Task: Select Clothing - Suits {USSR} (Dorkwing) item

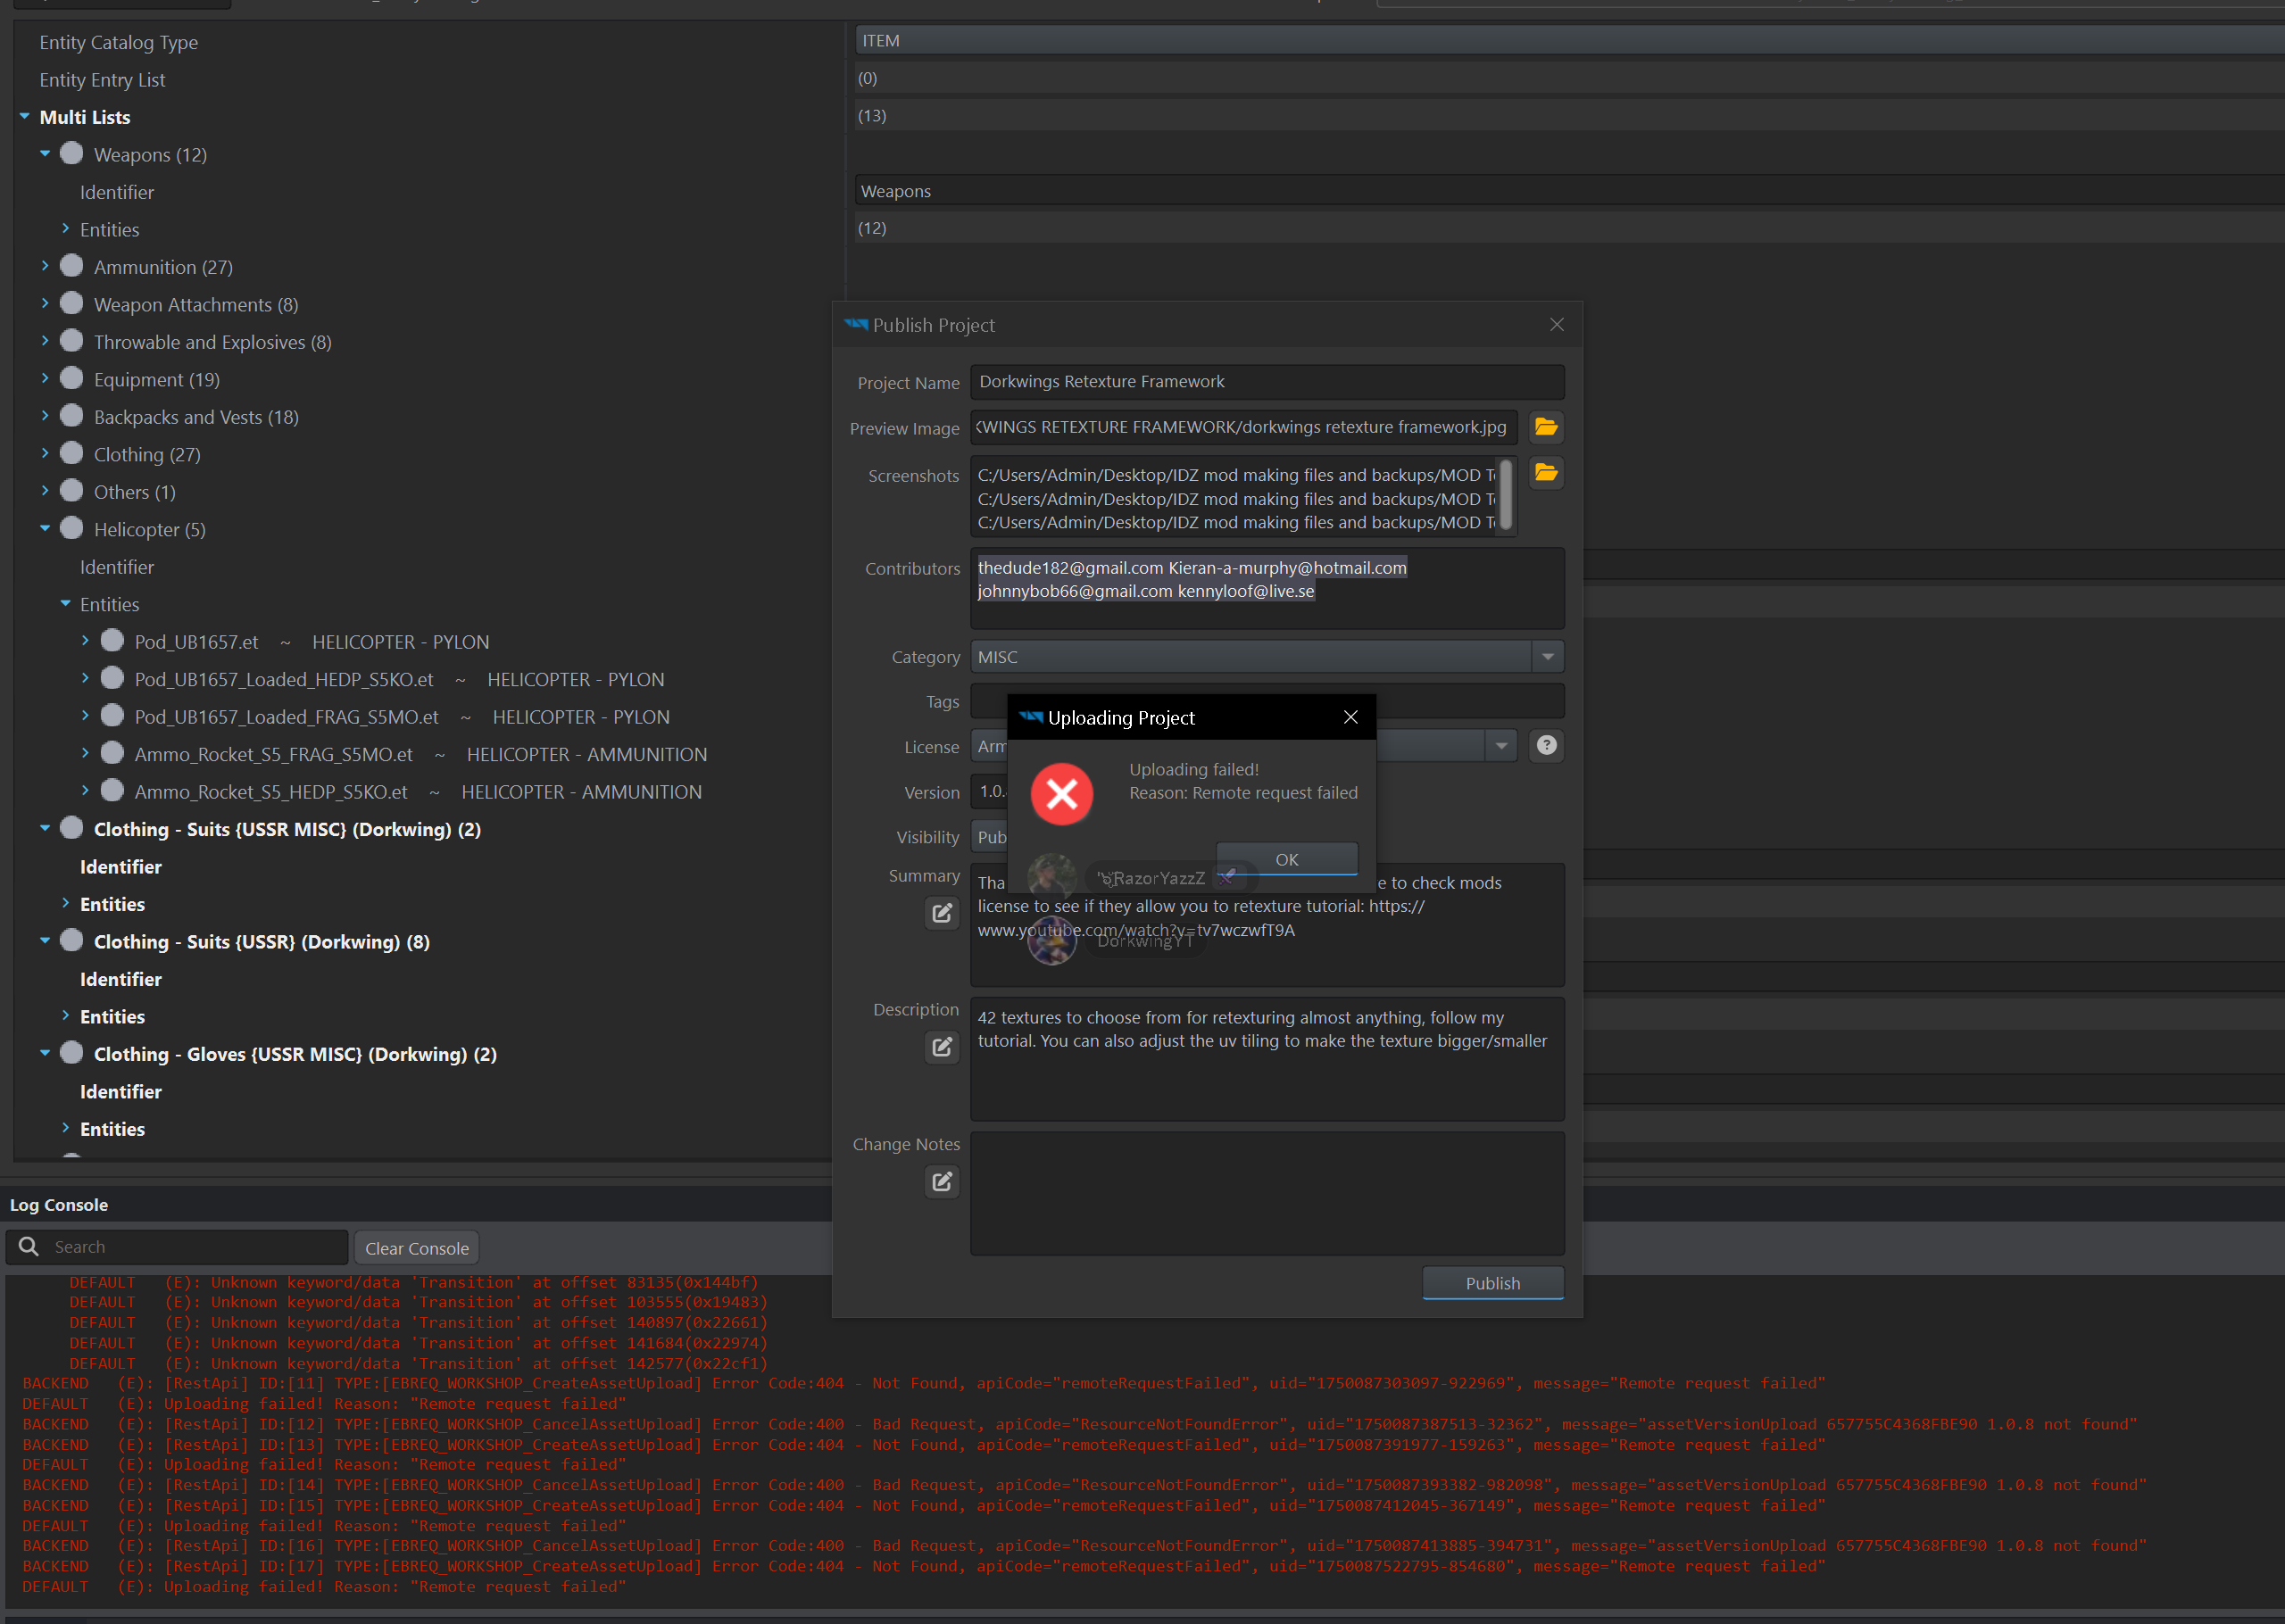Action: 261,942
